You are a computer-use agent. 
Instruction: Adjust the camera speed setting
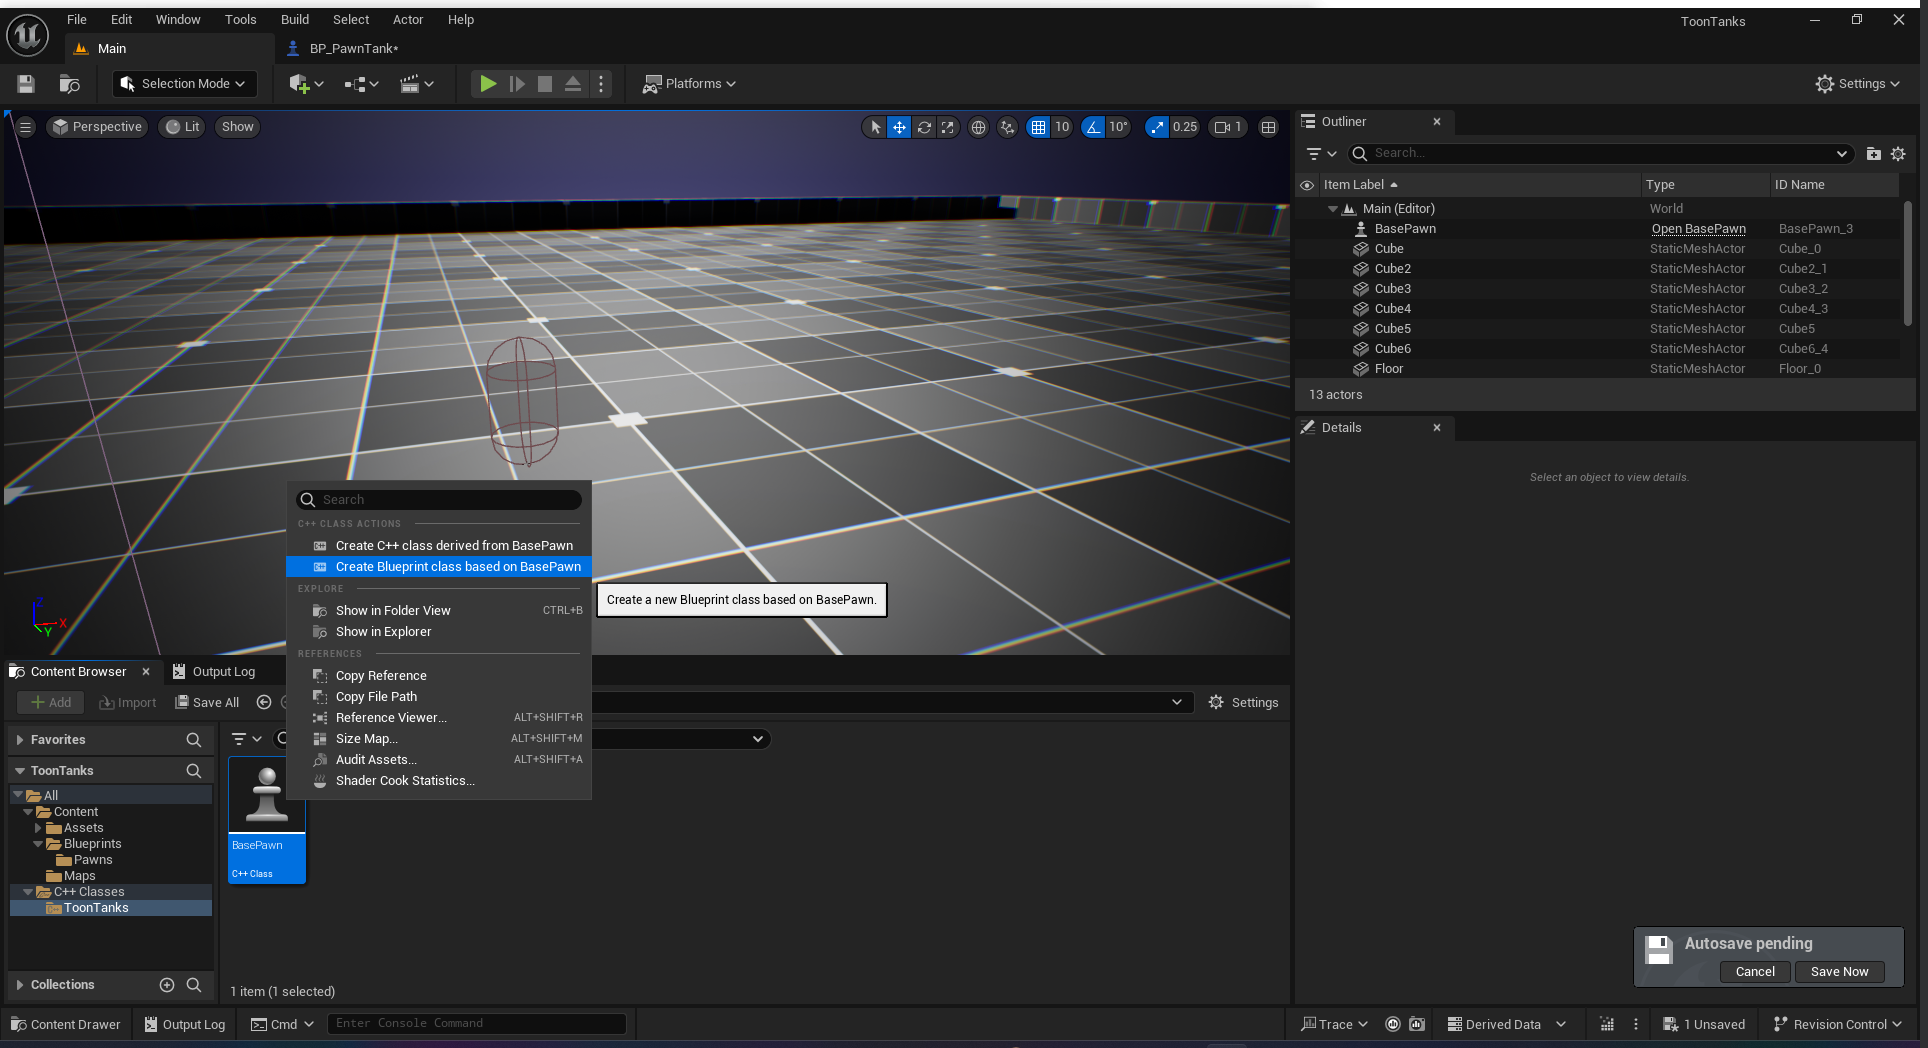[x=1228, y=127]
